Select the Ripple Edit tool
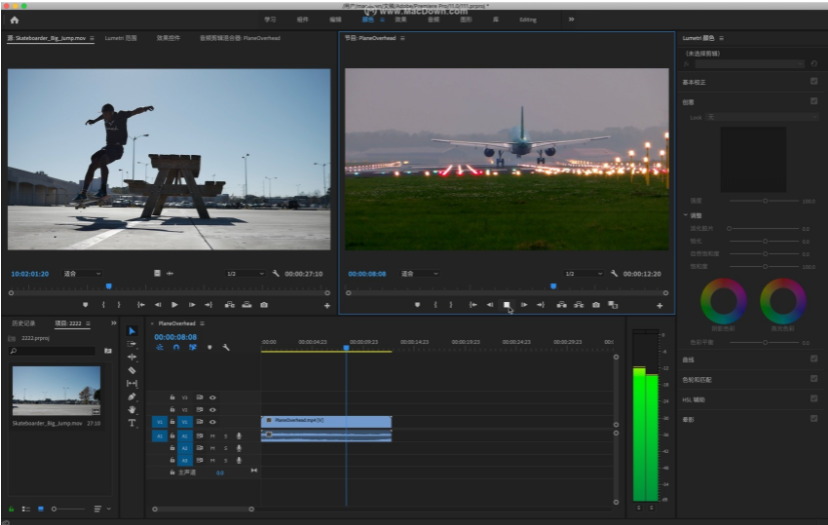Viewport: 828px width, 525px height. (132, 357)
